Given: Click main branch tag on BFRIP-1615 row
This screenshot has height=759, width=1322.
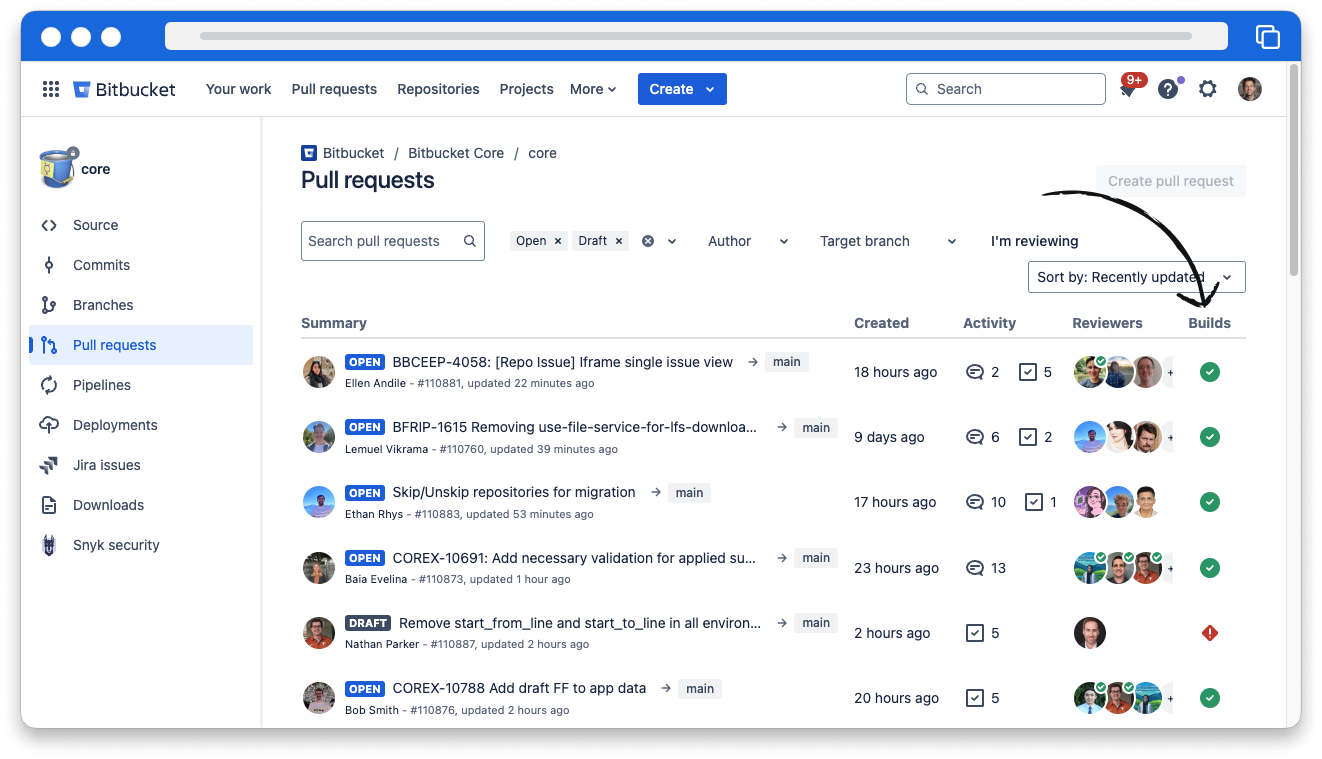Looking at the screenshot, I should pos(816,427).
